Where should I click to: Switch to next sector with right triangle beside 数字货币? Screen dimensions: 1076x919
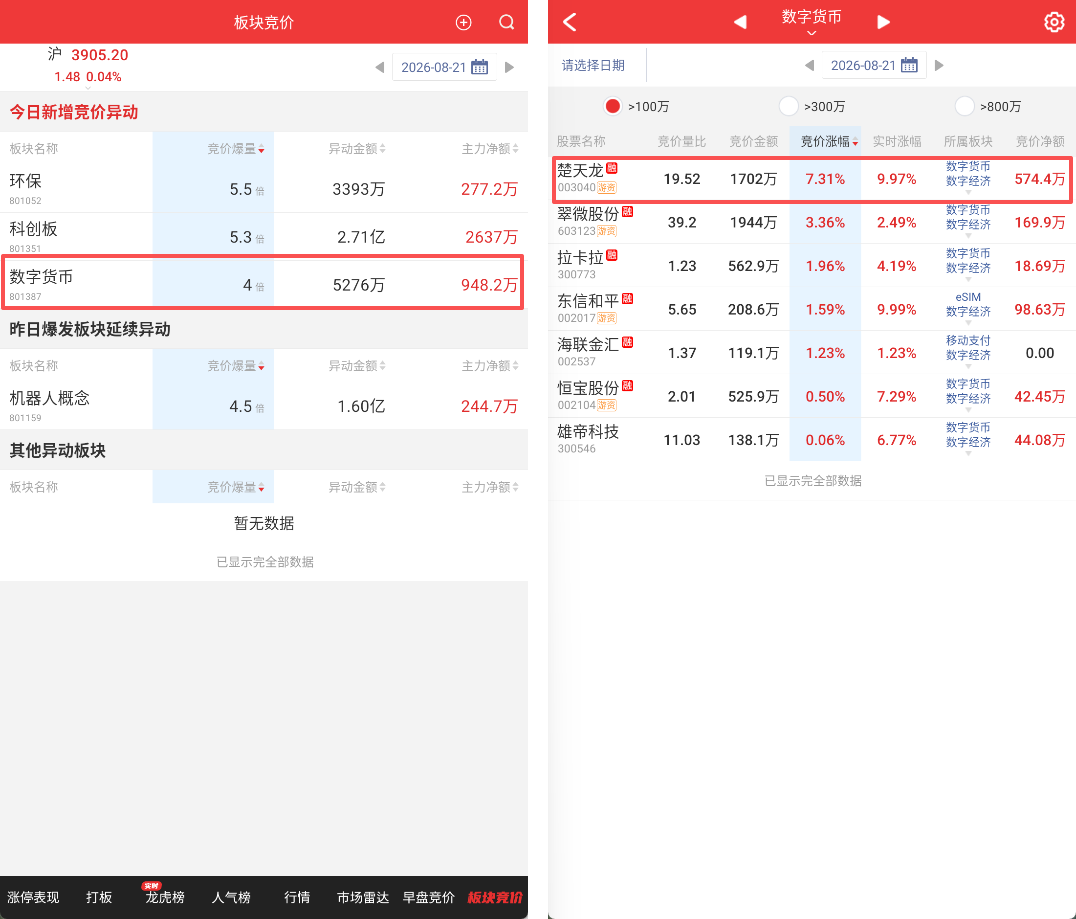click(x=884, y=22)
